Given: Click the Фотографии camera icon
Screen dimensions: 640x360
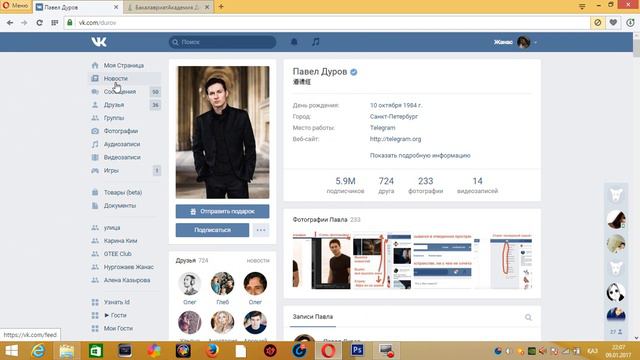Looking at the screenshot, I should point(95,131).
